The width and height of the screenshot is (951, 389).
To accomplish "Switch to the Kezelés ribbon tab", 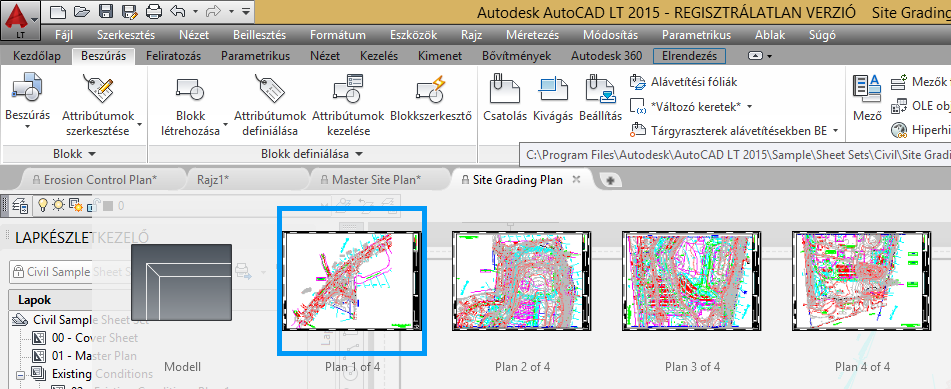I will [378, 56].
